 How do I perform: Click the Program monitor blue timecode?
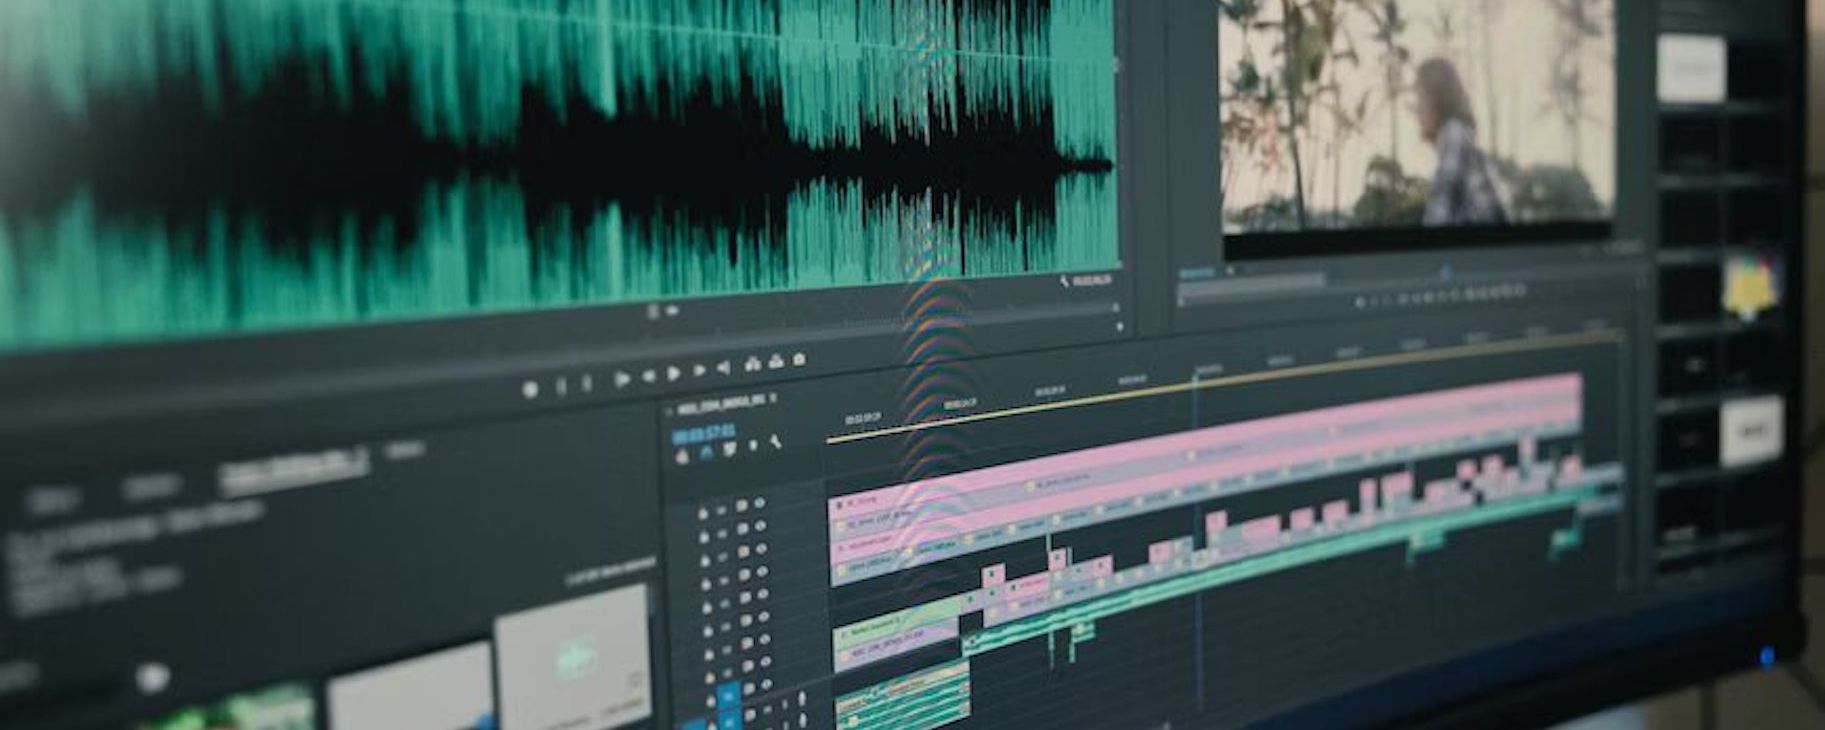tap(1196, 273)
